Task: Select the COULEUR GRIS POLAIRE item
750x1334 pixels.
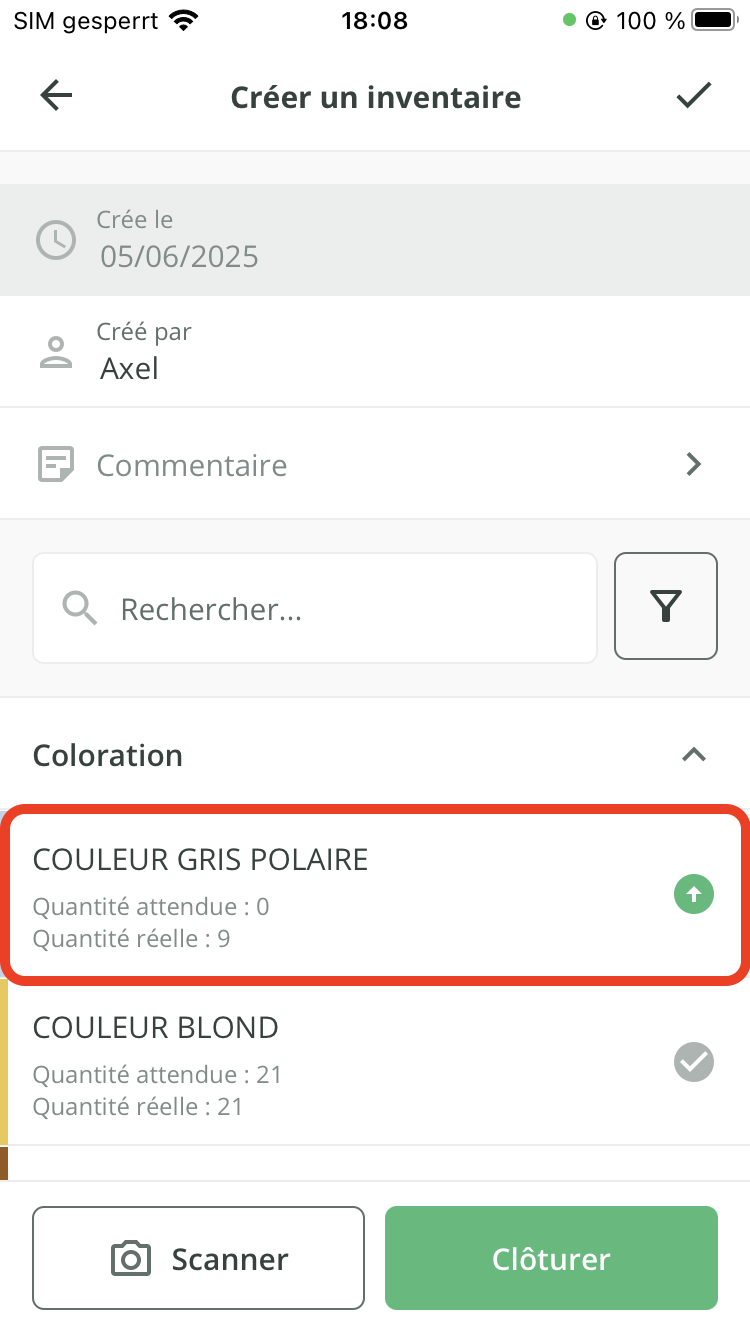Action: (300, 895)
